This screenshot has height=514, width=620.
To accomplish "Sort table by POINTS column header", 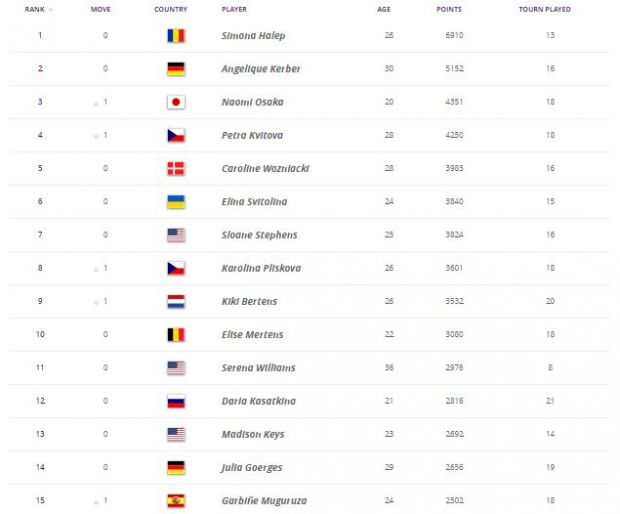I will (x=449, y=9).
